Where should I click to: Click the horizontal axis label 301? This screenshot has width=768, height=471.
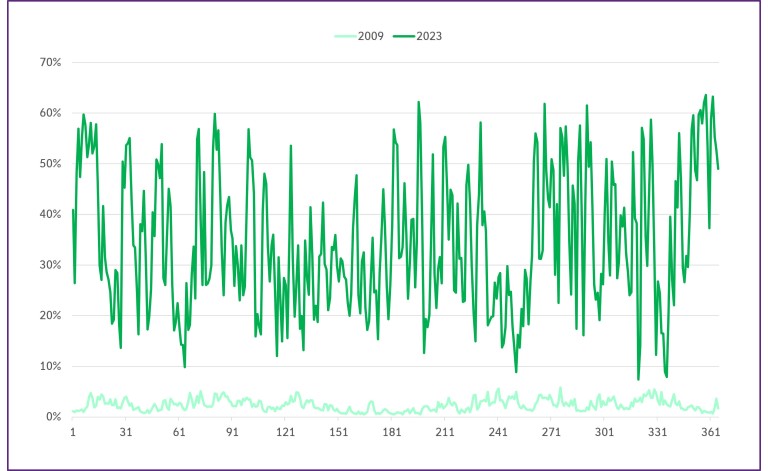point(604,432)
